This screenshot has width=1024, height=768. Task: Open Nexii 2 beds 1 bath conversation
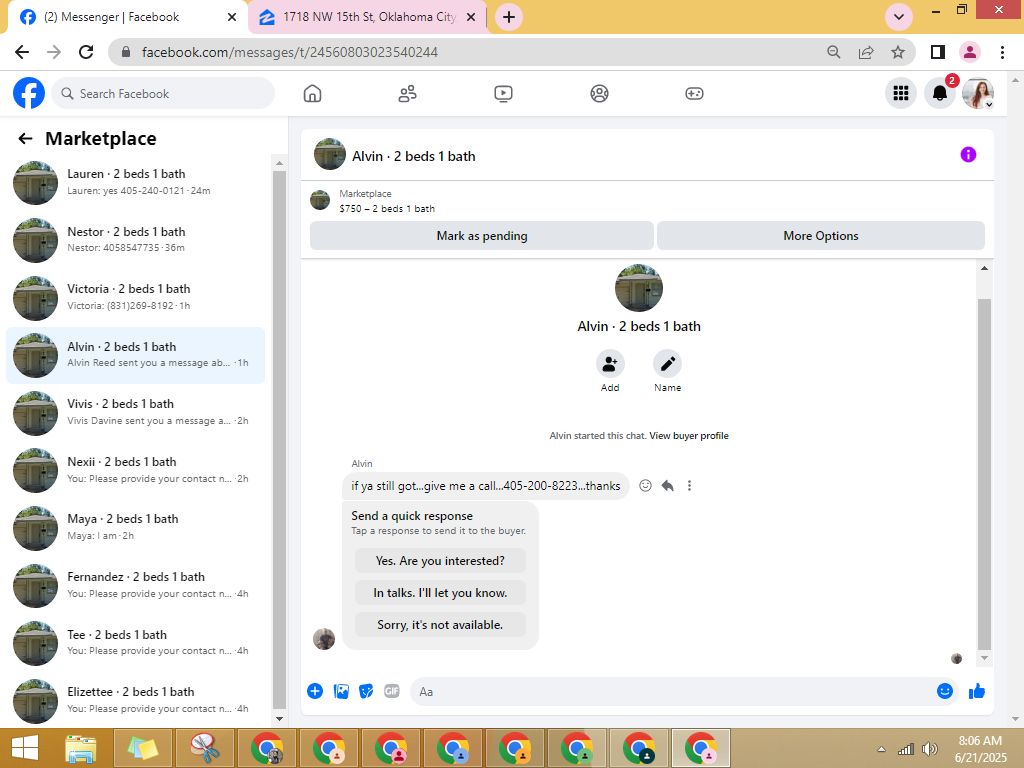(135, 470)
